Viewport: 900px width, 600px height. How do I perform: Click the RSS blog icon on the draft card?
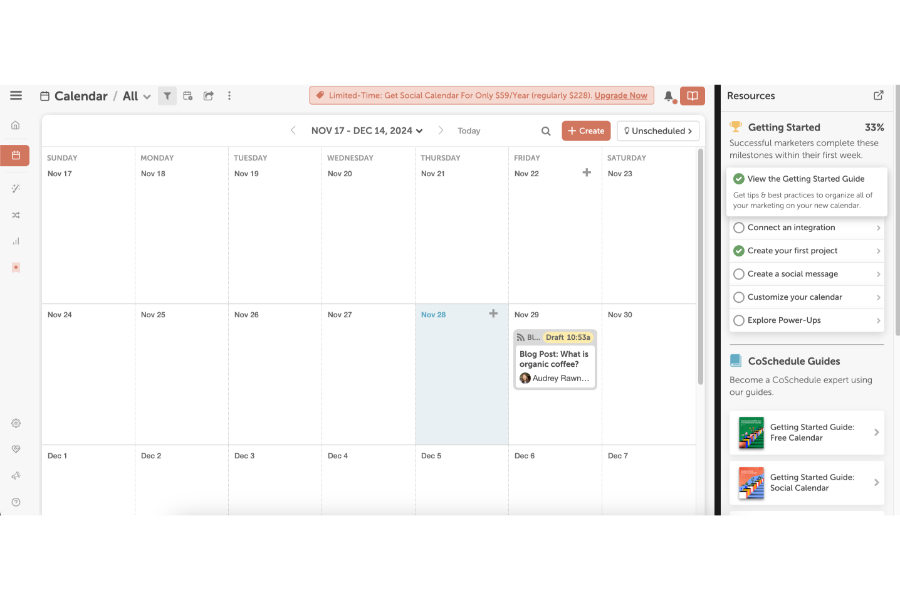[x=521, y=338]
